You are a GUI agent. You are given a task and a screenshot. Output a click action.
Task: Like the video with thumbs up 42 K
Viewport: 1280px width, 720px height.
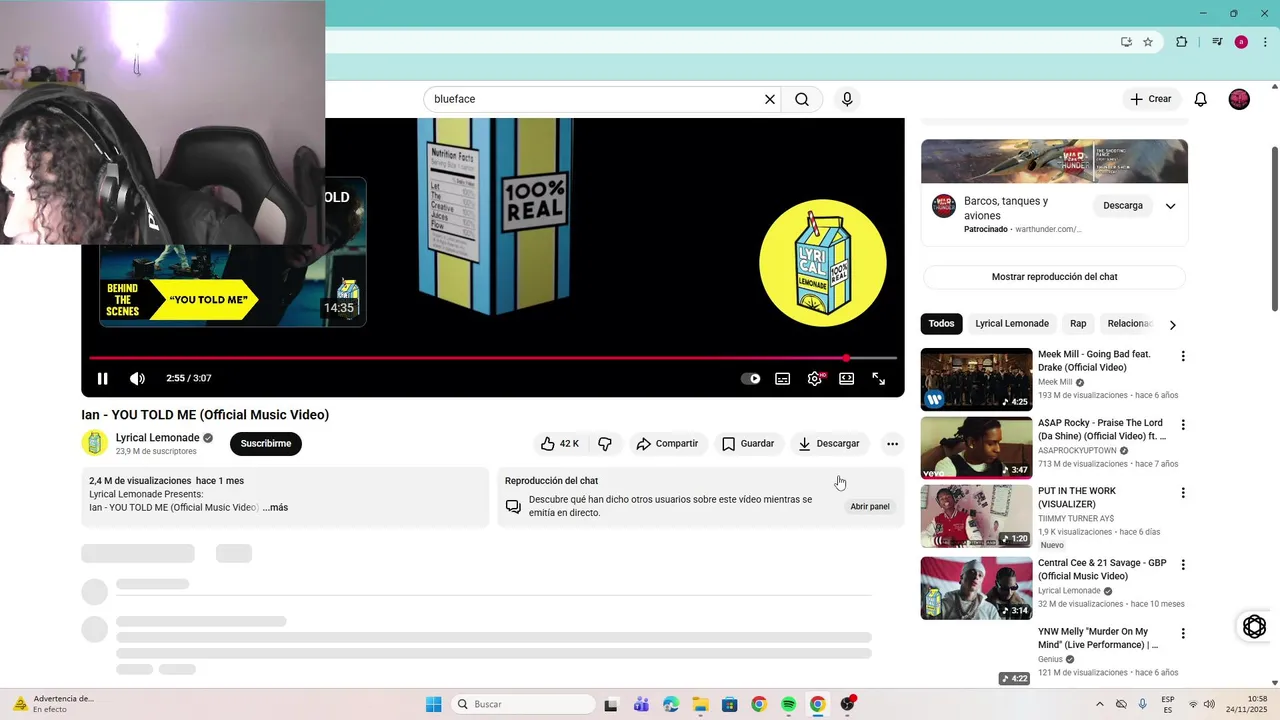(559, 444)
